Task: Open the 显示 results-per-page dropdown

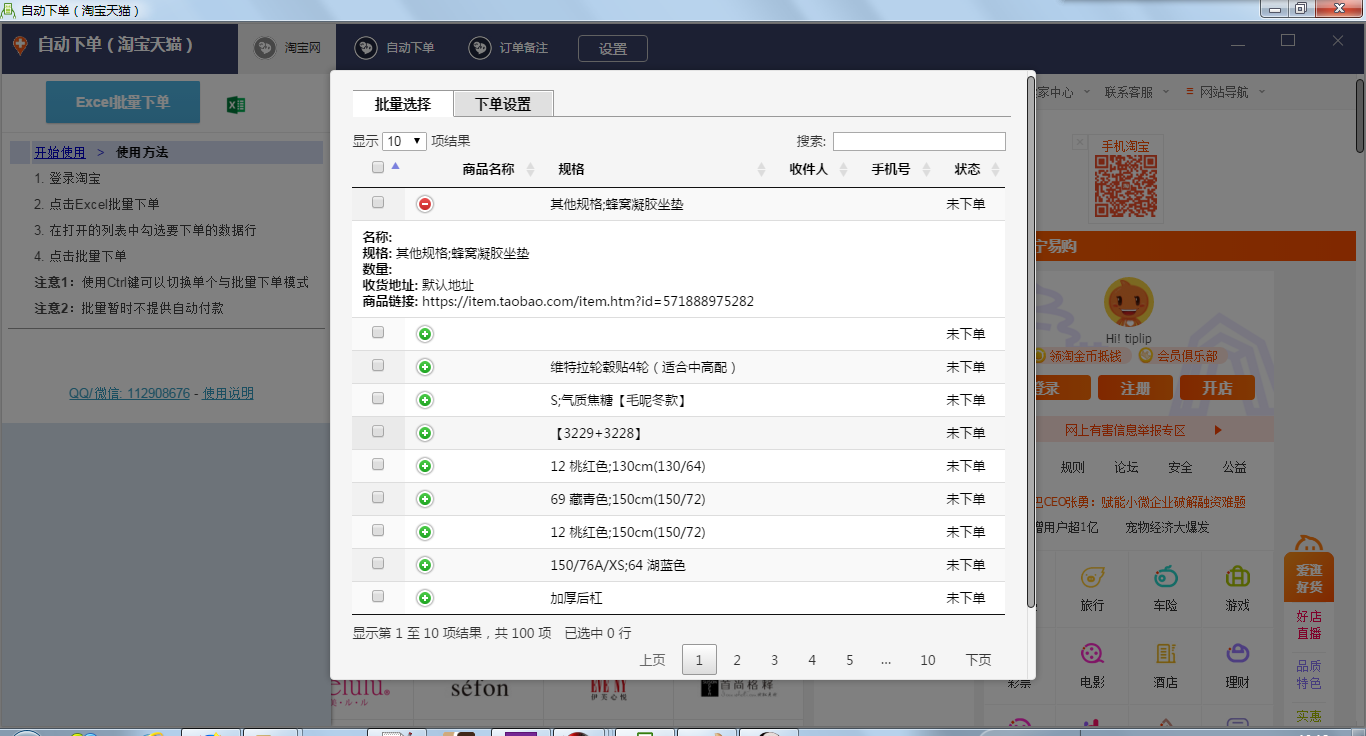Action: pyautogui.click(x=404, y=141)
